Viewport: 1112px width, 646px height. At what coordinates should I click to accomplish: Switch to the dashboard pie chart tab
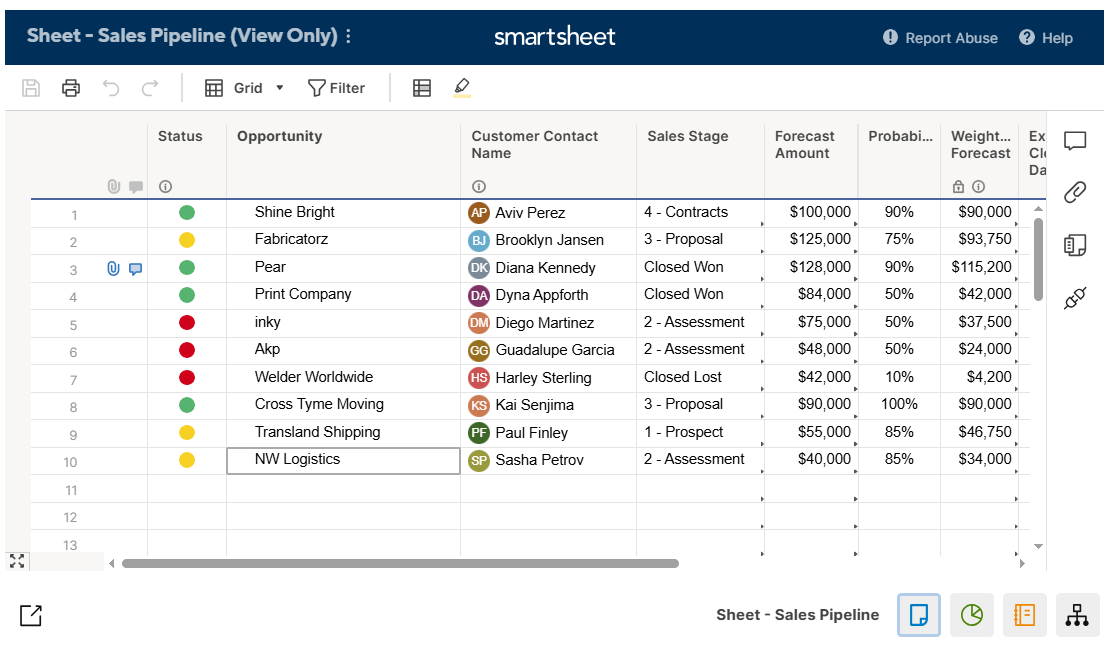pos(970,615)
